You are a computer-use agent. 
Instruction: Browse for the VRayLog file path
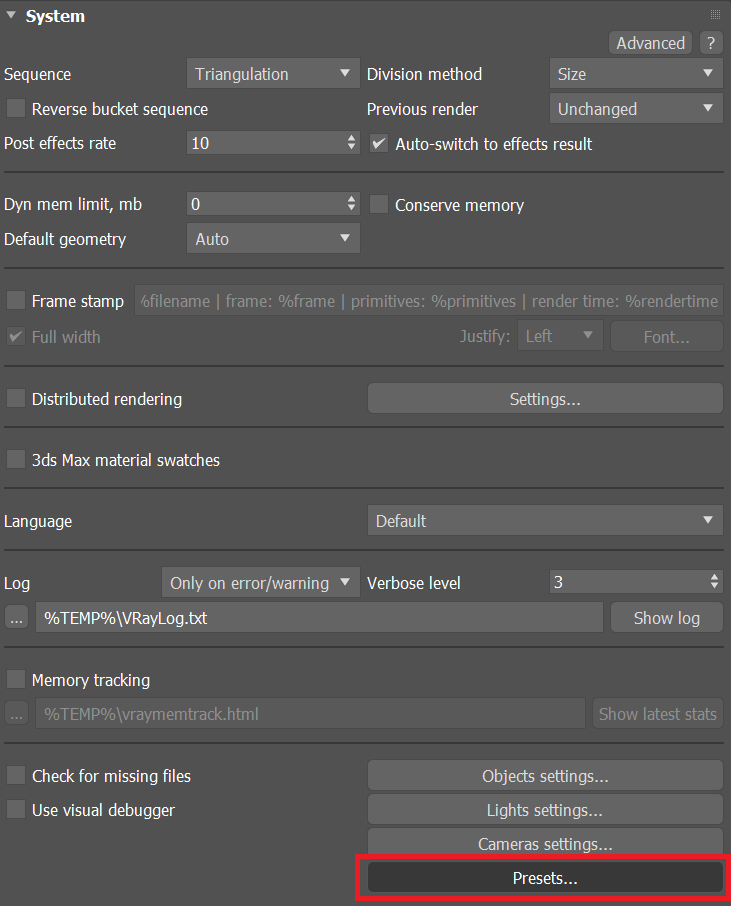[15, 617]
